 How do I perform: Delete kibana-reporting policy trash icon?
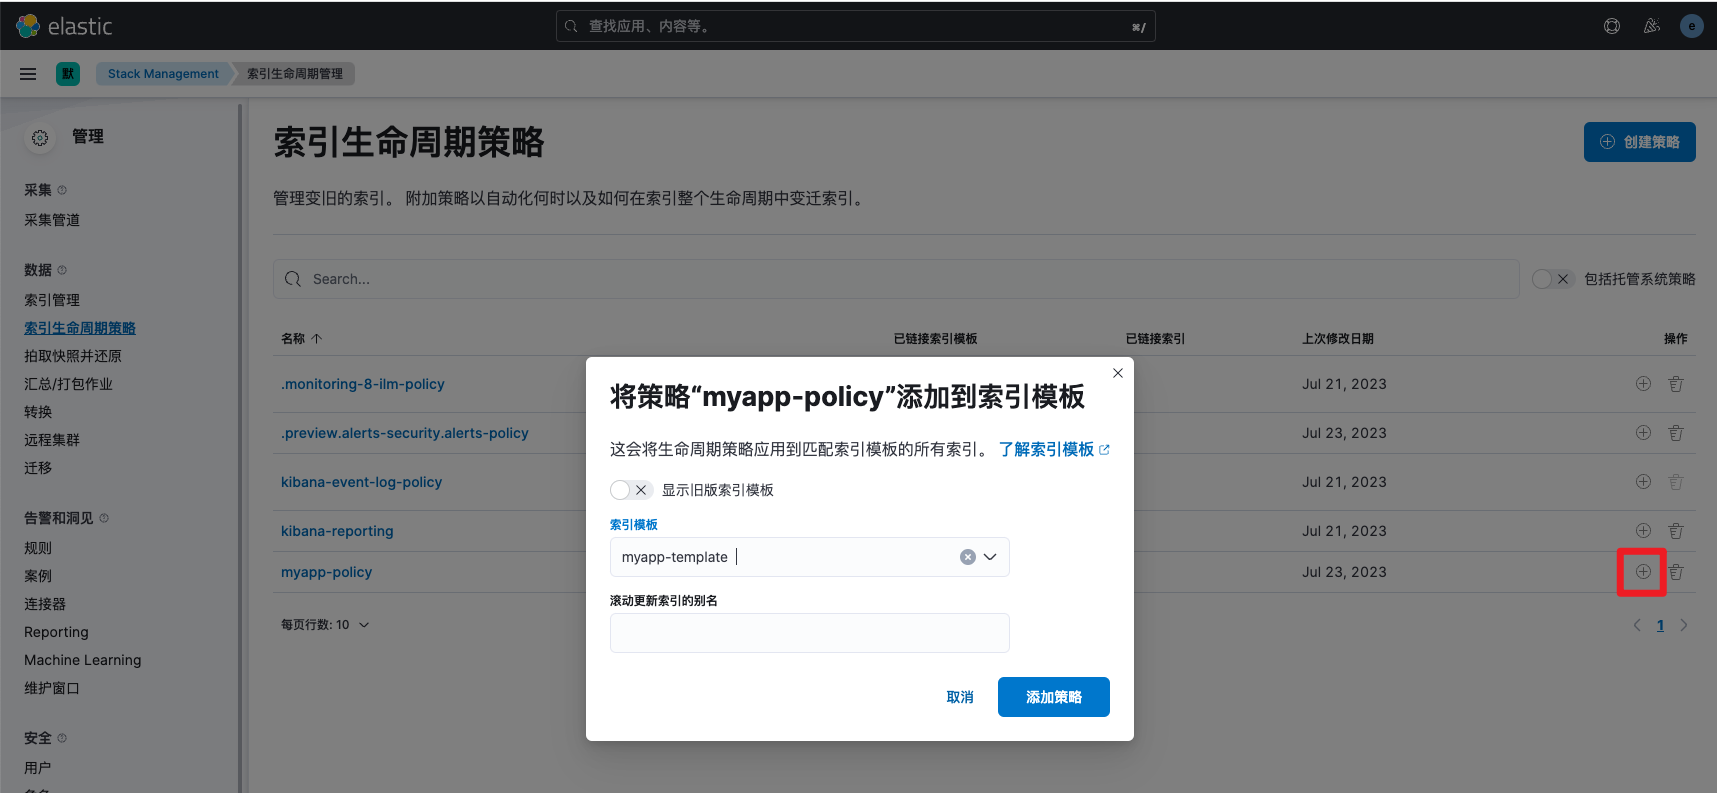pyautogui.click(x=1676, y=531)
